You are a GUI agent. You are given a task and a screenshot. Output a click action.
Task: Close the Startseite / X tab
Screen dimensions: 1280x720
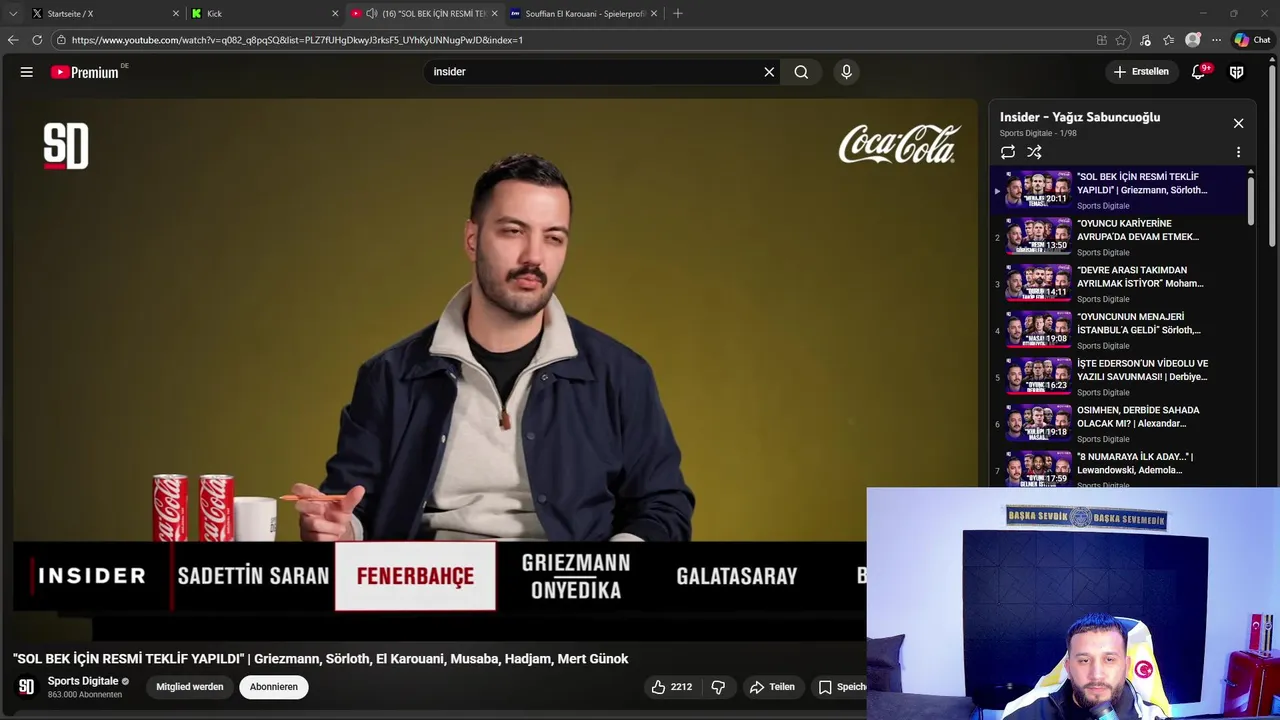tap(176, 13)
